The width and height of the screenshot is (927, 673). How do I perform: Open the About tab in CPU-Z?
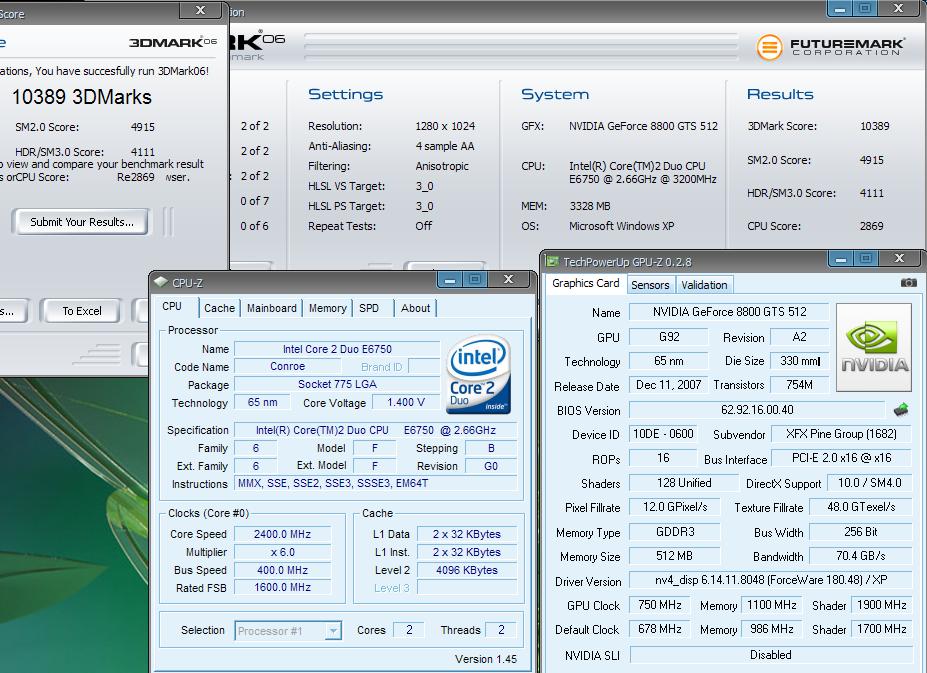click(x=416, y=308)
